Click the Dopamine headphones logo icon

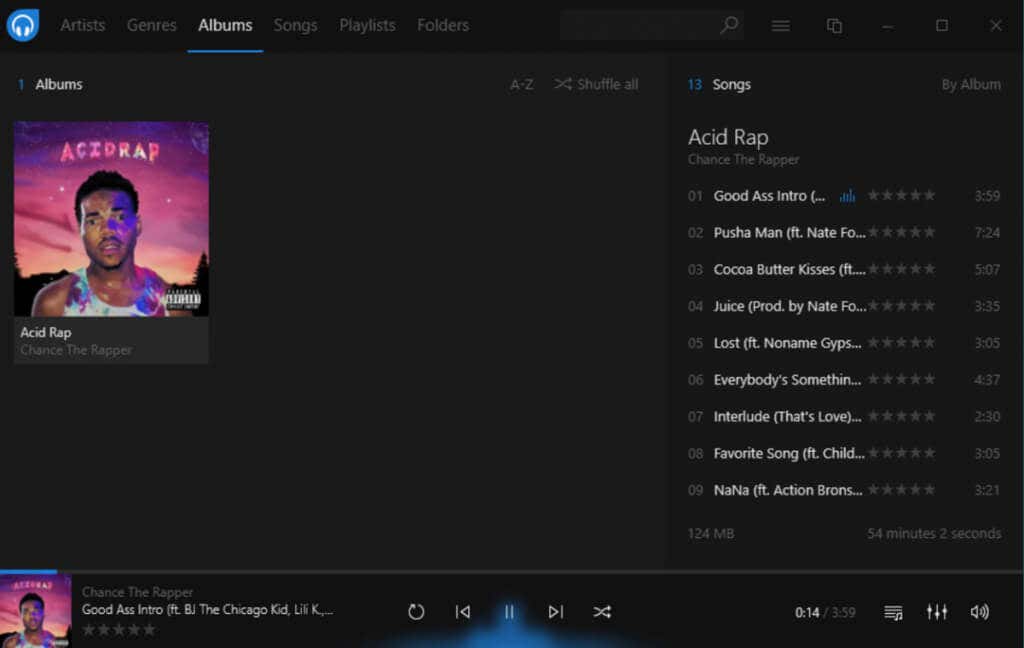[23, 25]
